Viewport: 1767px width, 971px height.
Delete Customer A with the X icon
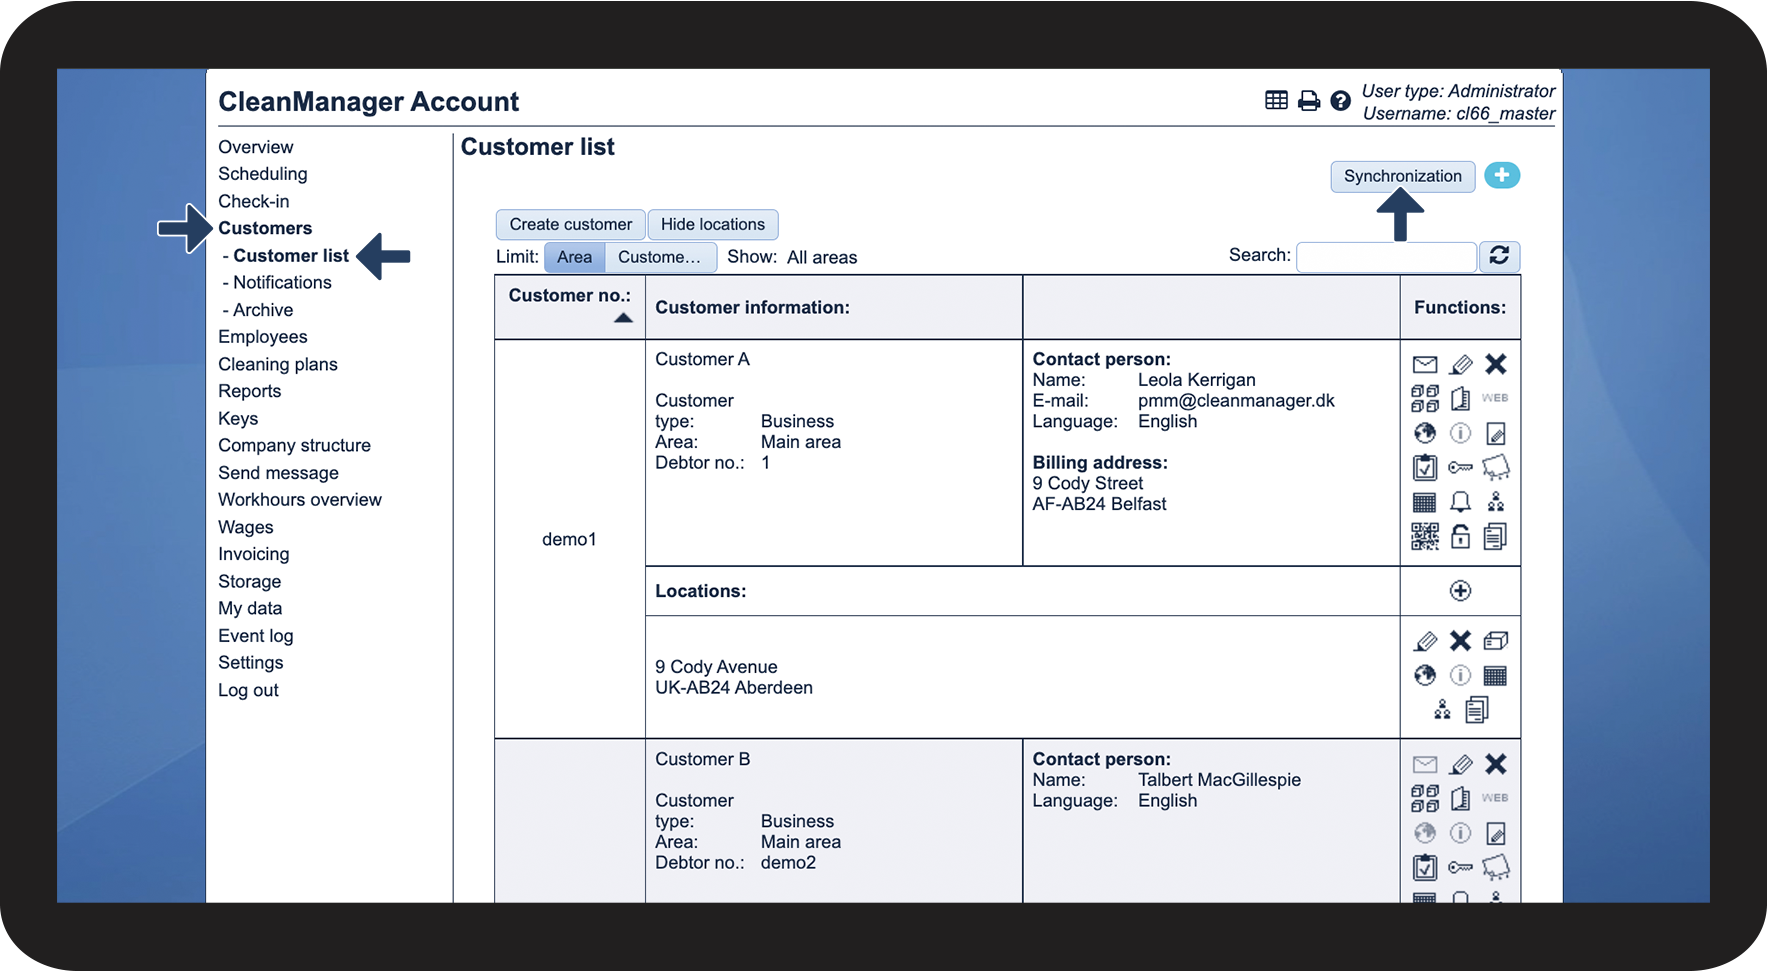coord(1495,364)
